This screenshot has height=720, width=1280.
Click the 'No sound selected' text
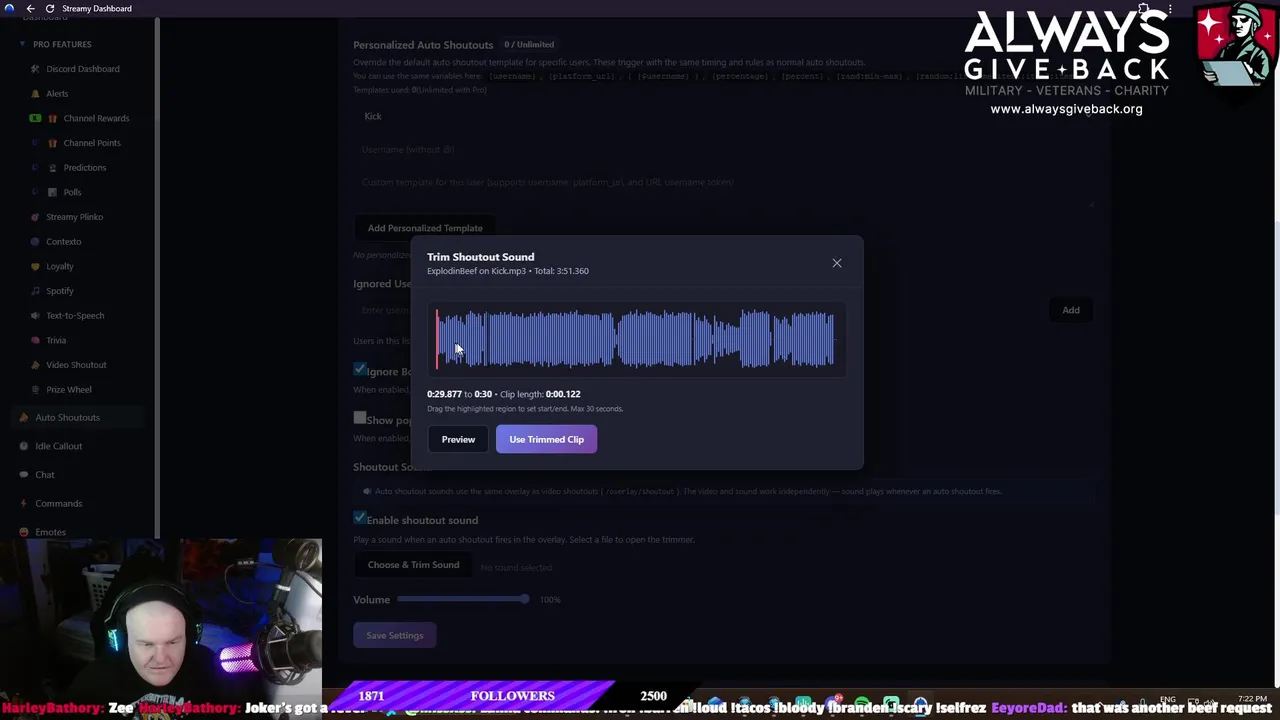click(x=516, y=567)
